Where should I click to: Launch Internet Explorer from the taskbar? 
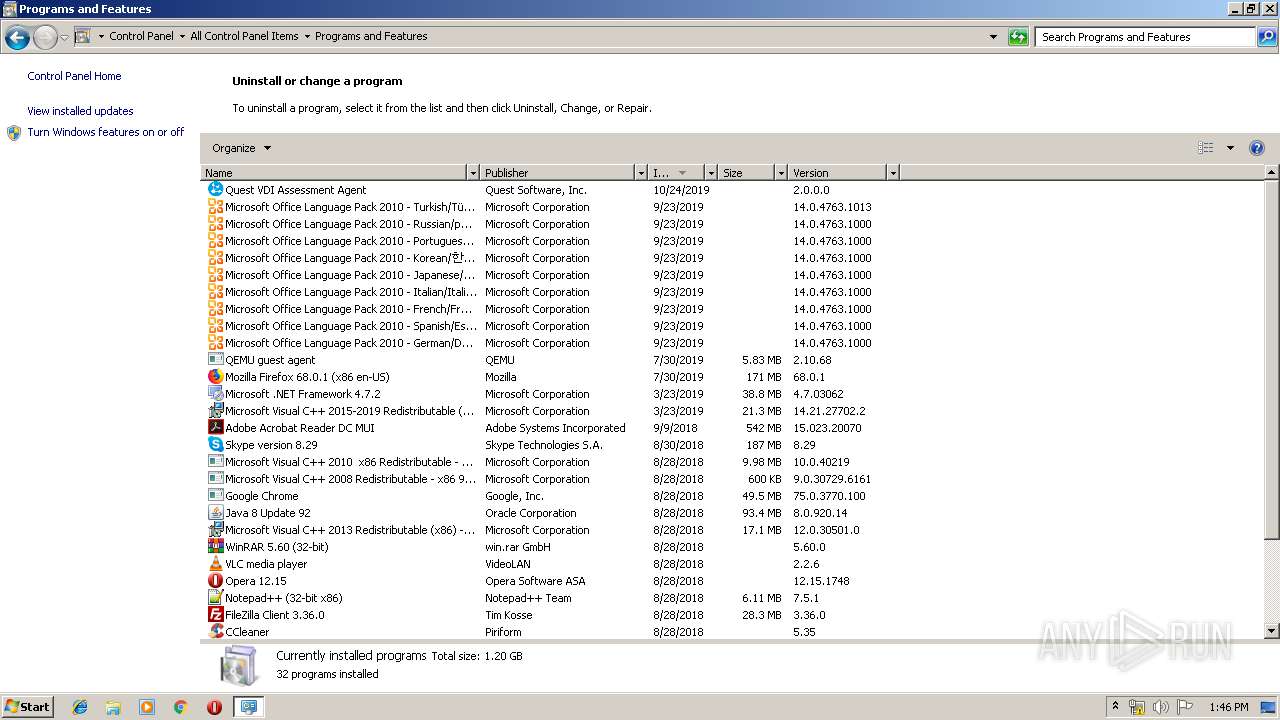[x=80, y=707]
